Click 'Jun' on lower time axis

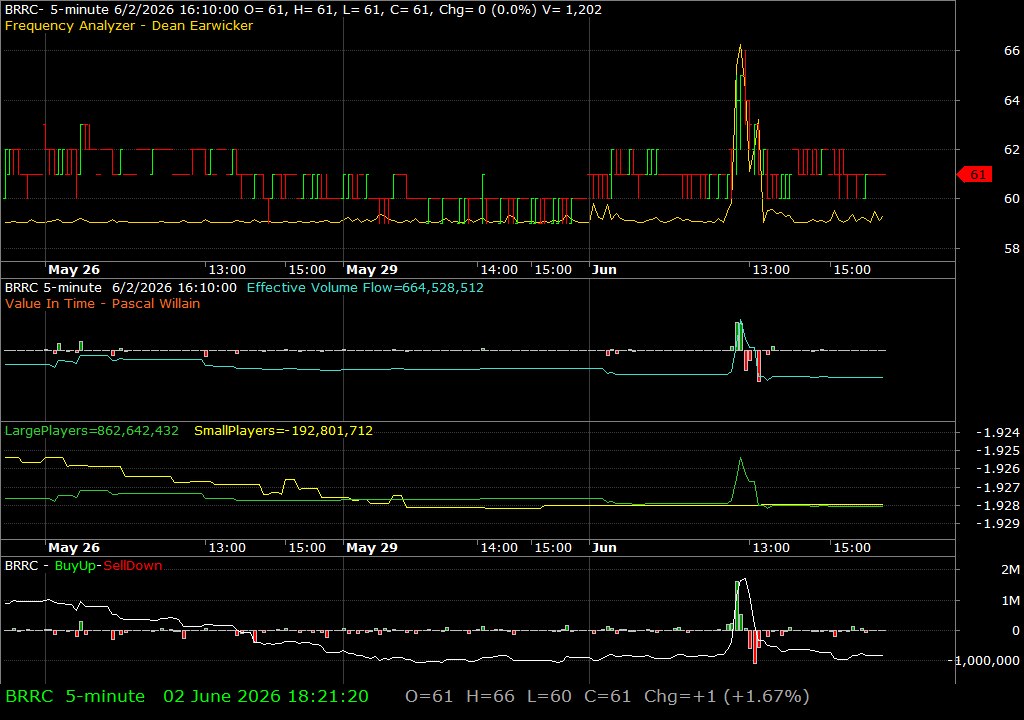604,548
